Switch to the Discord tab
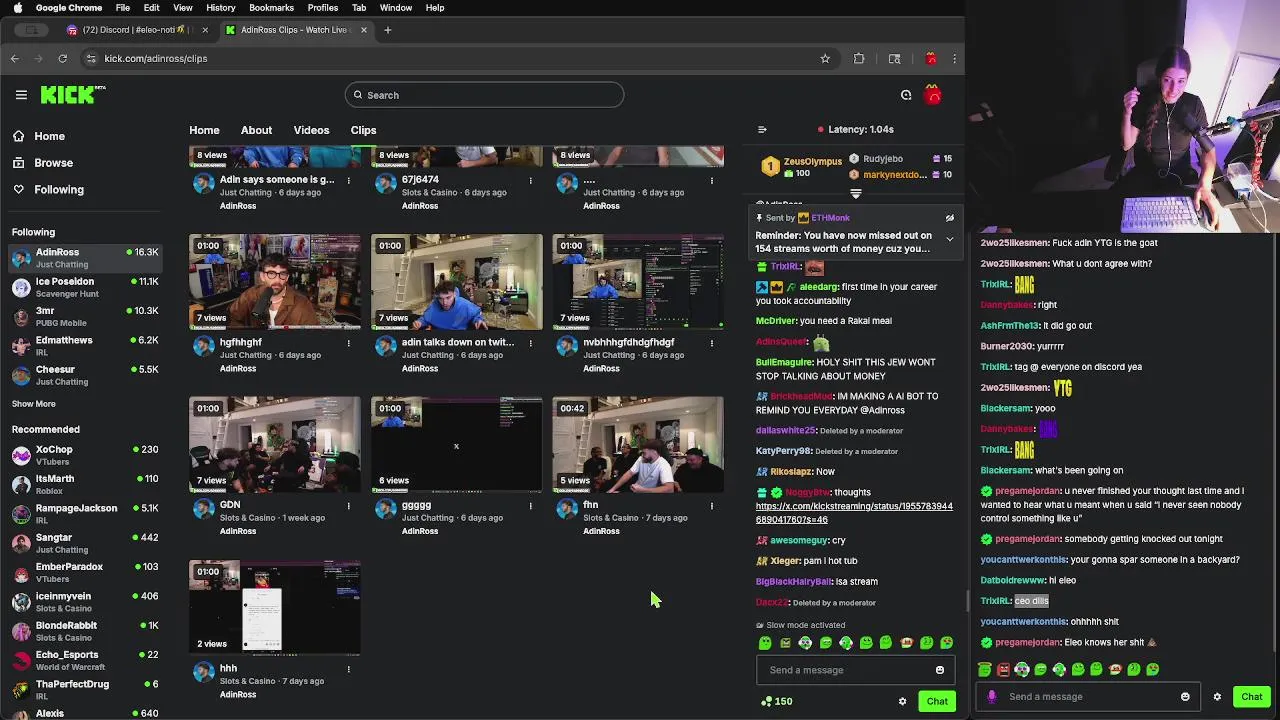Viewport: 1280px width, 720px height. 137,30
